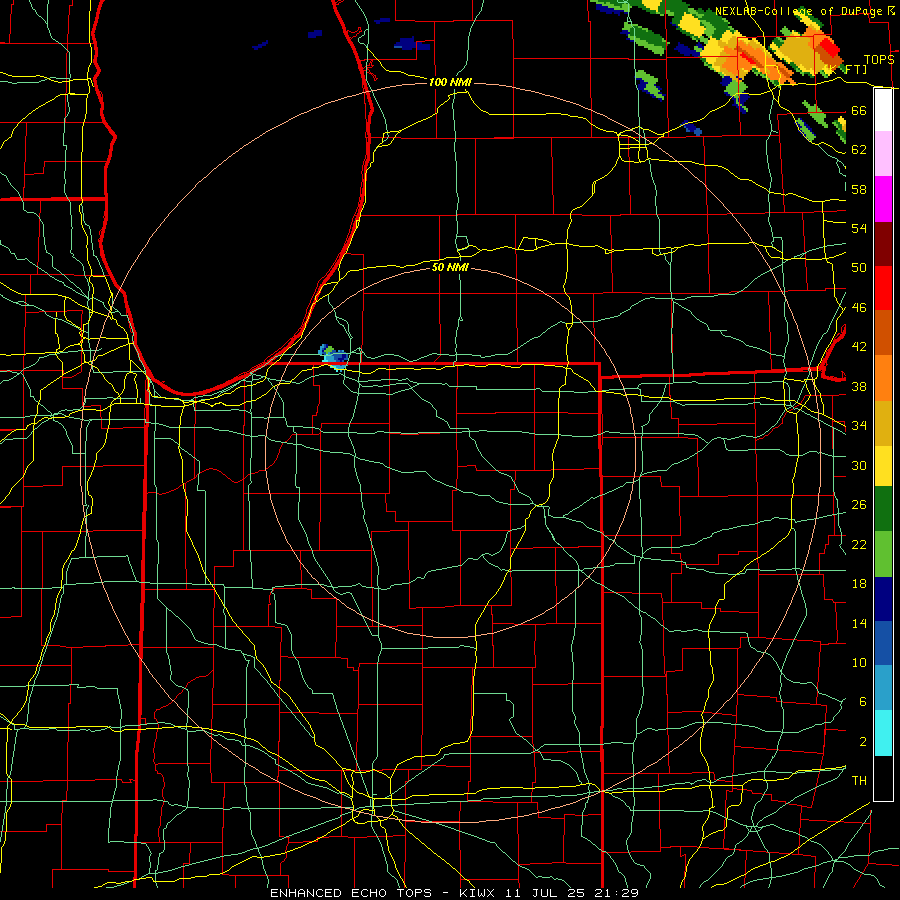Select the dark red legend swatch
This screenshot has width=900, height=900.
(883, 244)
